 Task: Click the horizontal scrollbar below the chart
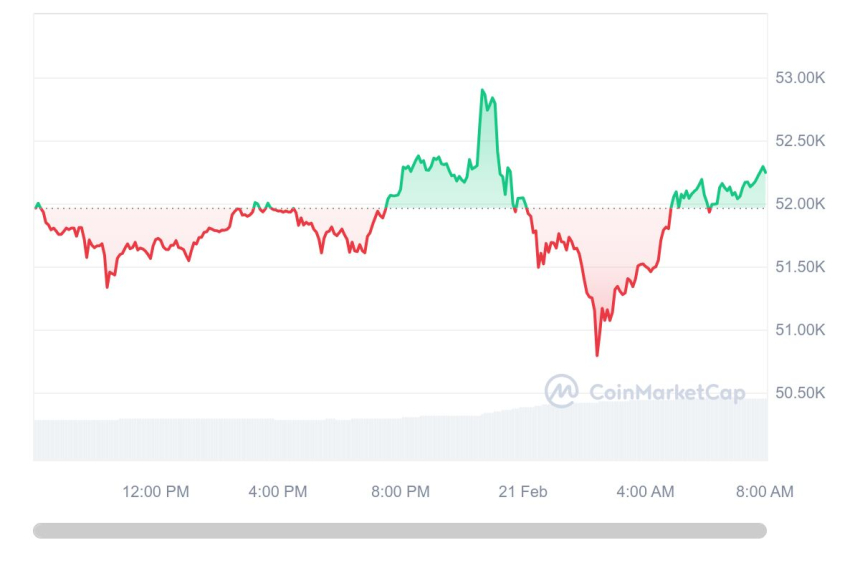400,530
